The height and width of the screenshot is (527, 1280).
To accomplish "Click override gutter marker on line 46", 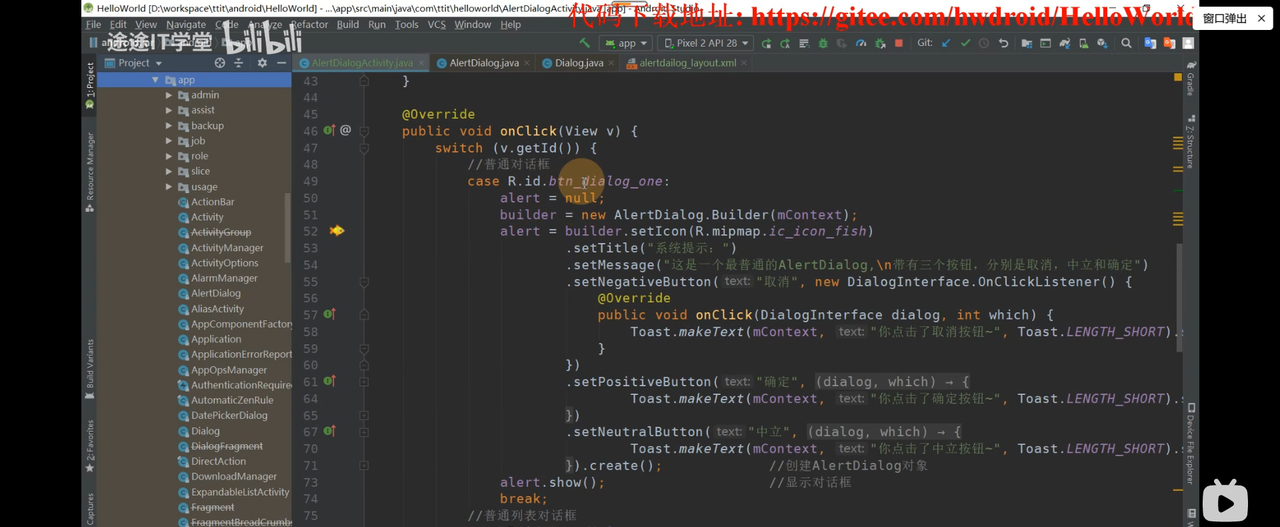I will [x=328, y=130].
